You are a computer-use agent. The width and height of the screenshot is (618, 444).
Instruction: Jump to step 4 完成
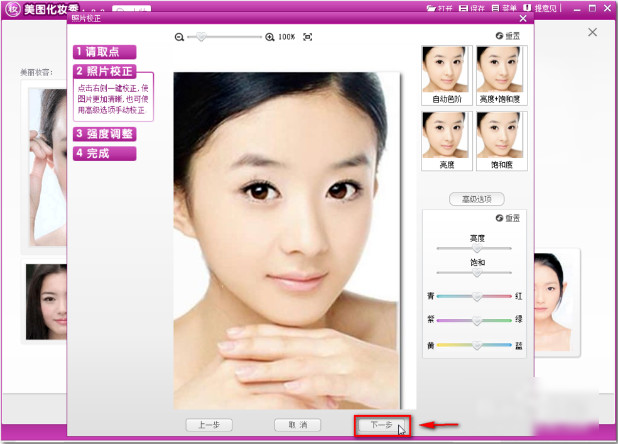103,154
